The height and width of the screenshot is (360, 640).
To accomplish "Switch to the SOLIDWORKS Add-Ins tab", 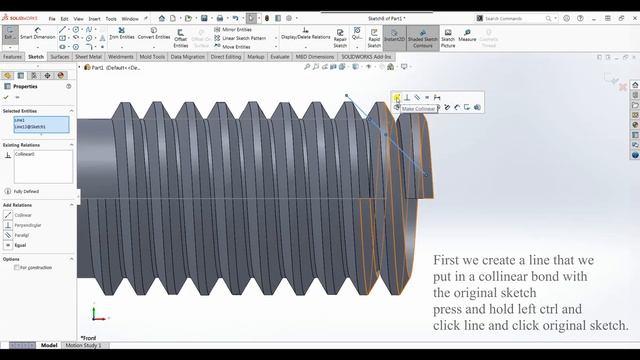I will click(x=366, y=57).
